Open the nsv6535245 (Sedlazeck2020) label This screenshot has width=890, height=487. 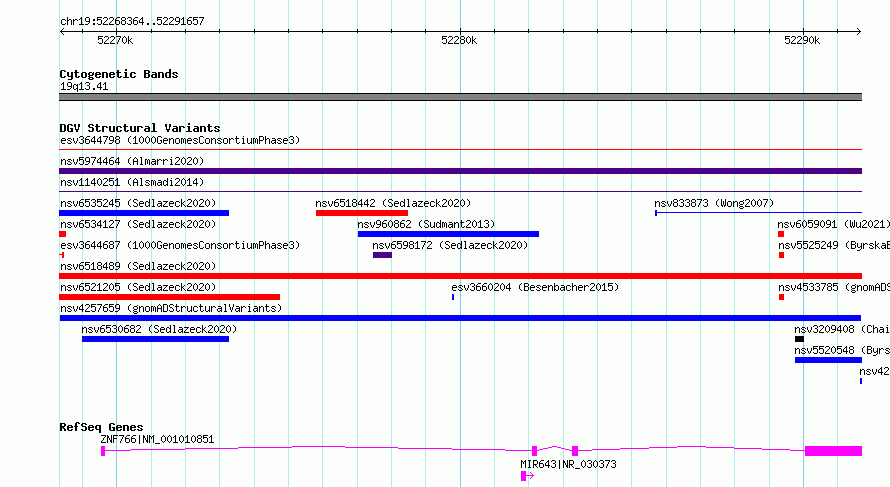138,203
